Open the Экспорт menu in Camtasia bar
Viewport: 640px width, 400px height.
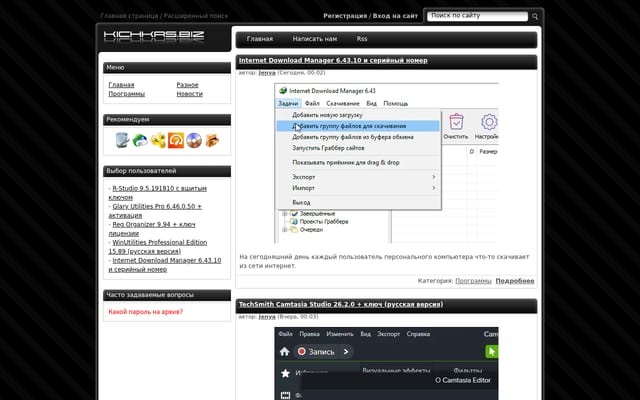tap(389, 334)
